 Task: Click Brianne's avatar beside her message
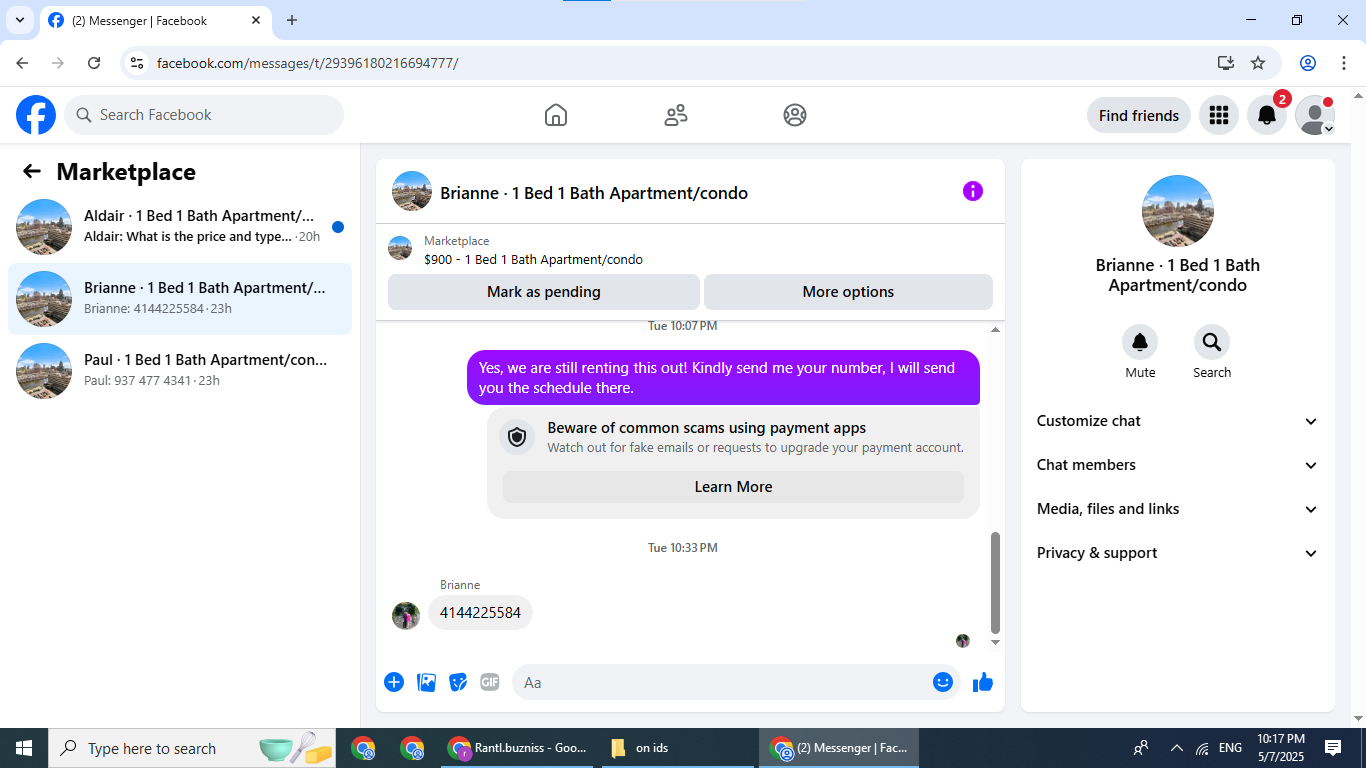click(x=406, y=616)
